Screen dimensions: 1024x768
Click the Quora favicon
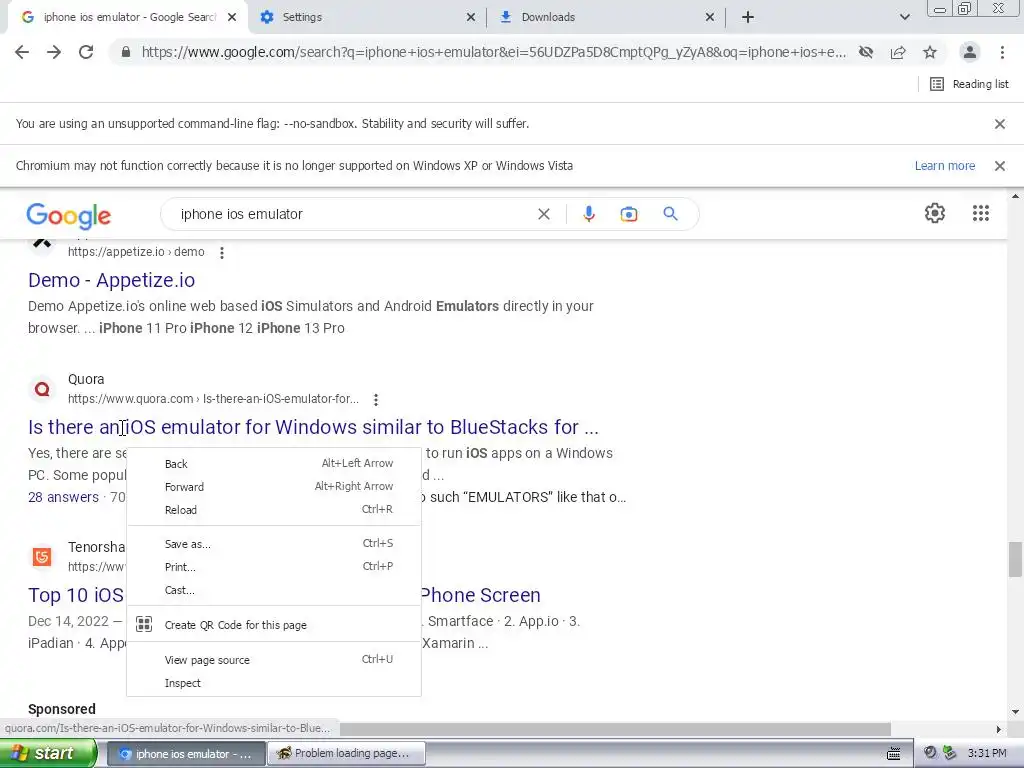(x=42, y=390)
